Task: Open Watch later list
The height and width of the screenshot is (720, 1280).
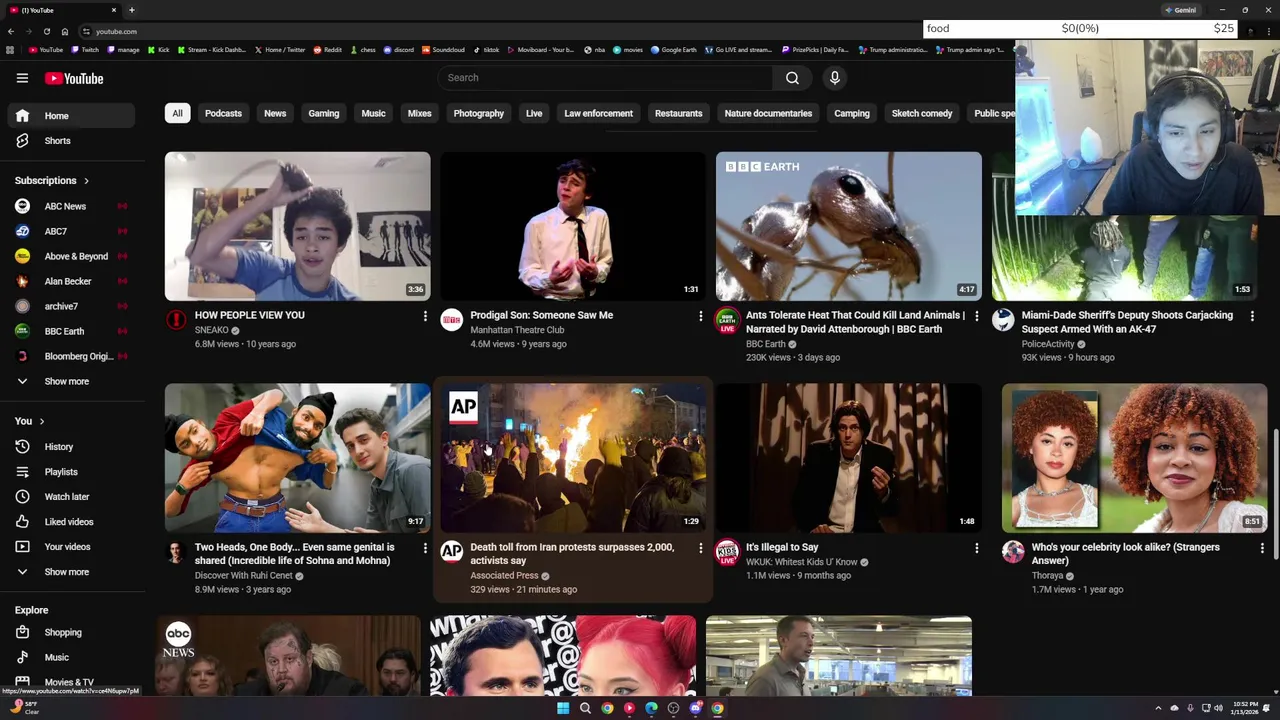Action: pyautogui.click(x=68, y=497)
